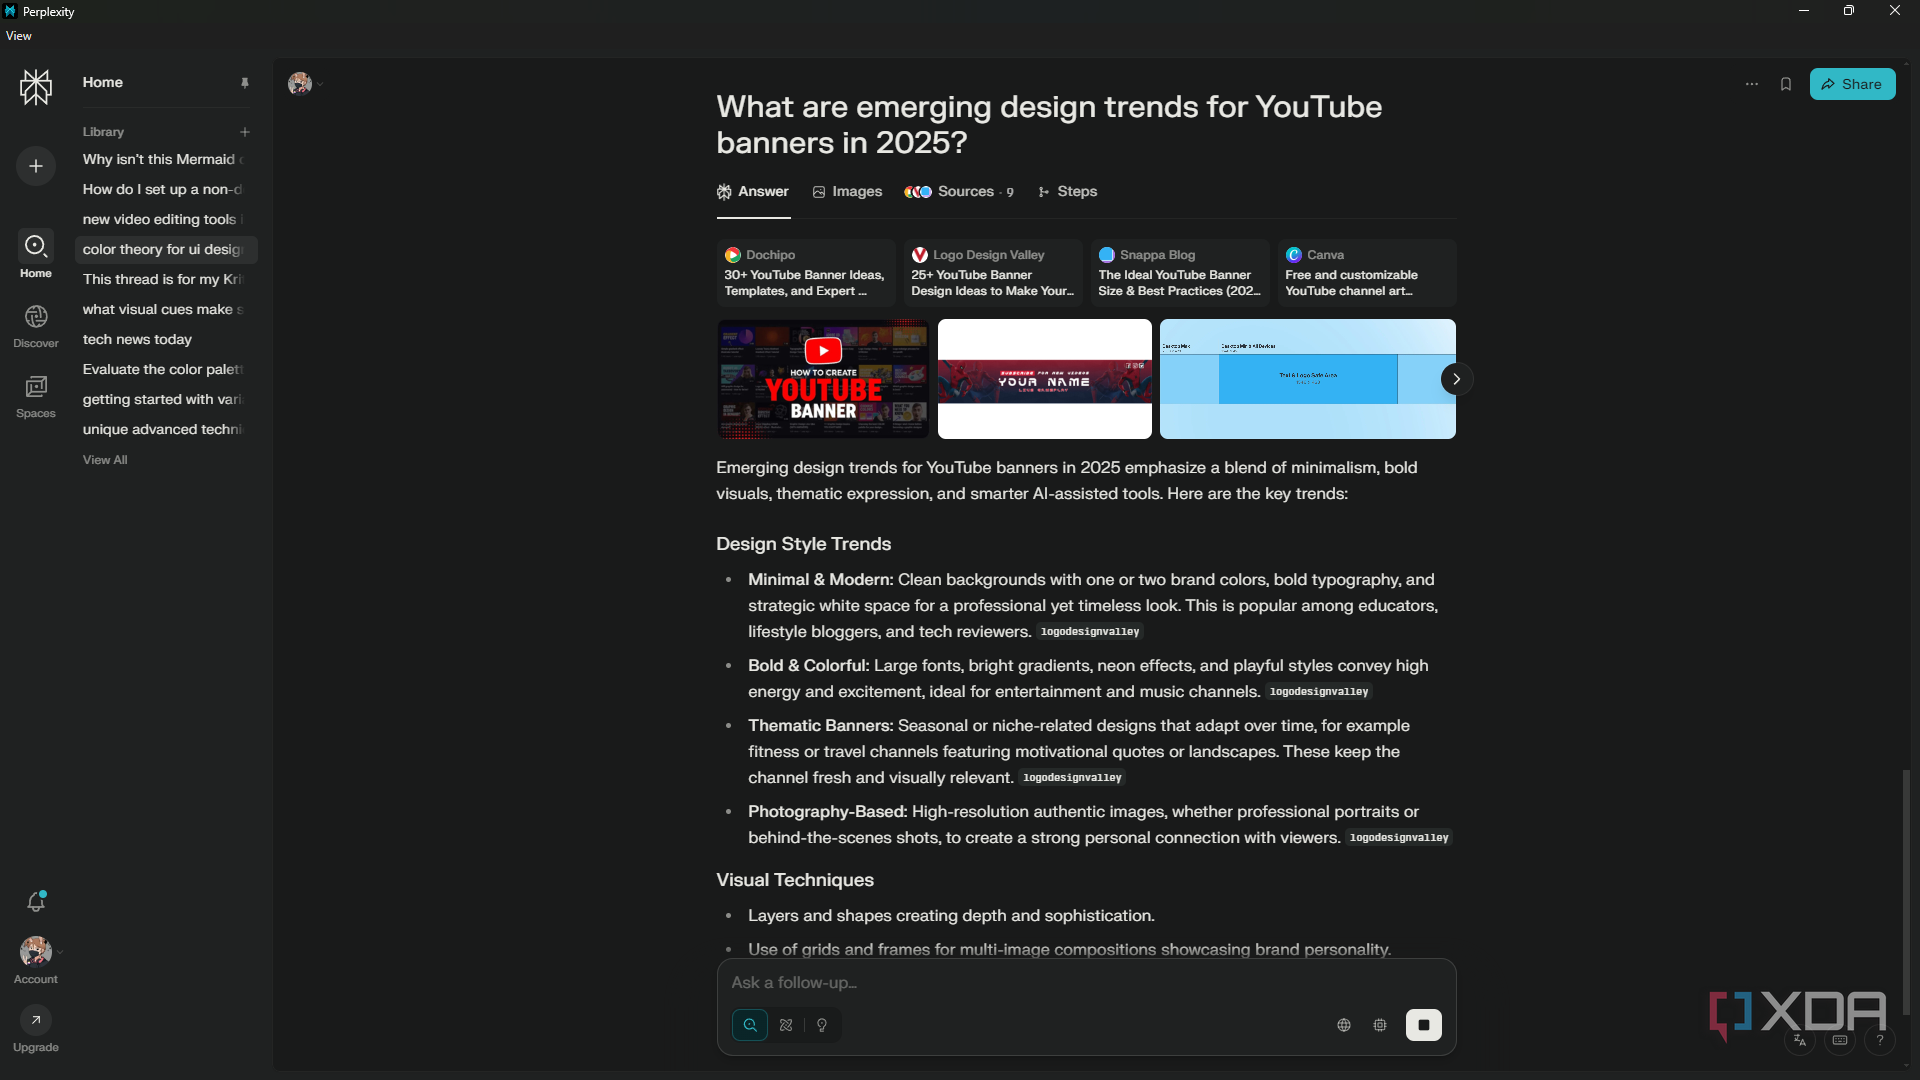The width and height of the screenshot is (1920, 1080).
Task: Open the notifications bell
Action: [36, 902]
